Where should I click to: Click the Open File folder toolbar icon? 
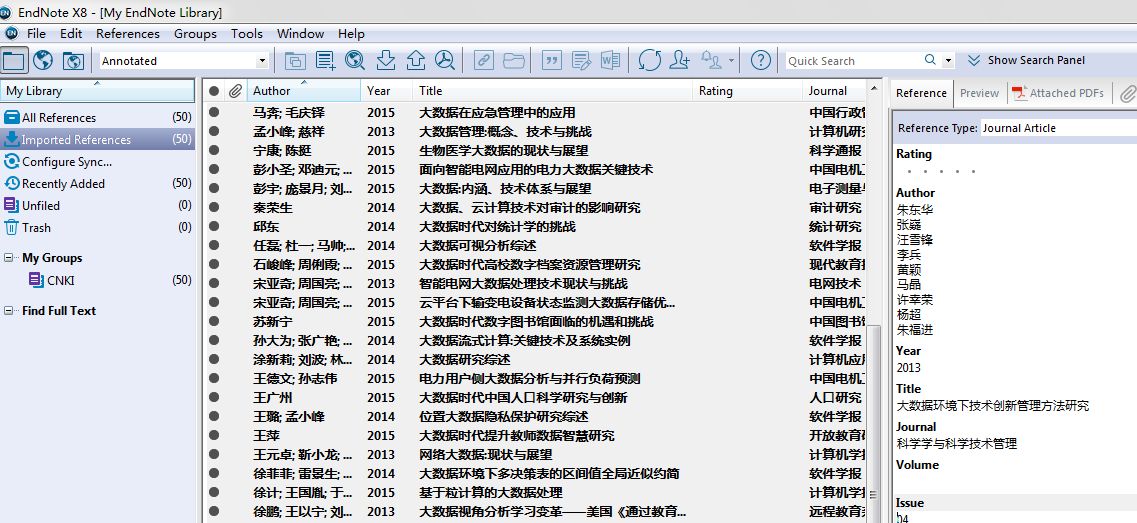513,60
